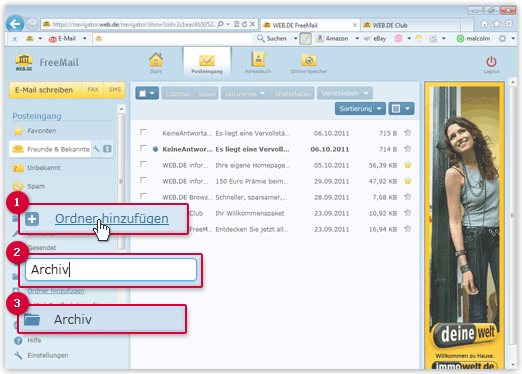
Task: Click the browser favorites star icon
Action: pos(497,24)
